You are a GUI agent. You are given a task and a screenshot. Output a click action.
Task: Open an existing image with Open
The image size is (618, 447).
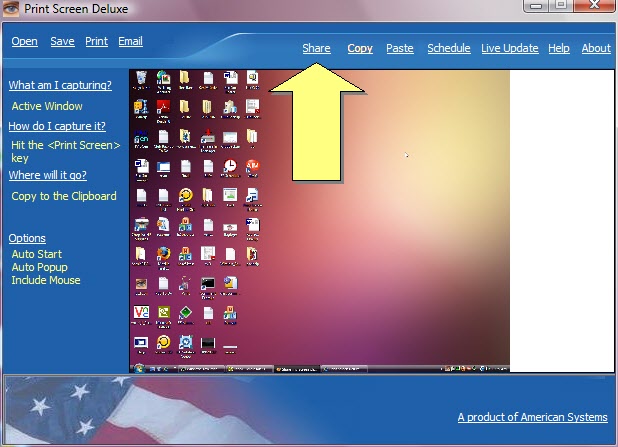pyautogui.click(x=24, y=41)
